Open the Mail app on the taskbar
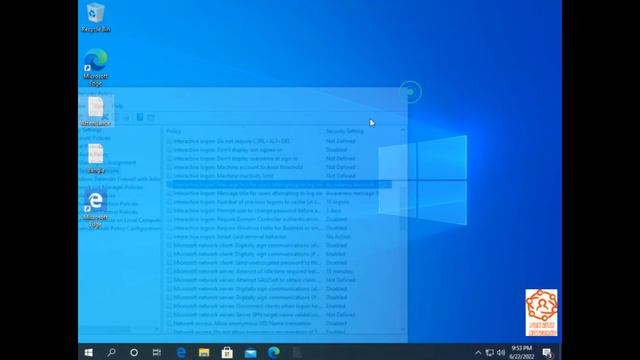This screenshot has width=640, height=360. [251, 352]
